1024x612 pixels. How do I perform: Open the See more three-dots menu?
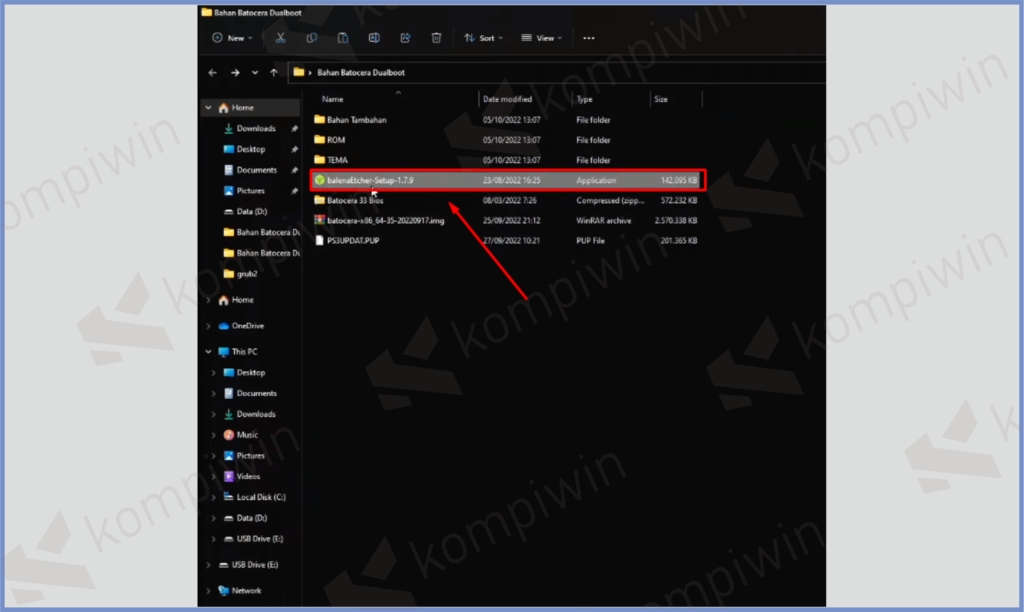[x=588, y=38]
